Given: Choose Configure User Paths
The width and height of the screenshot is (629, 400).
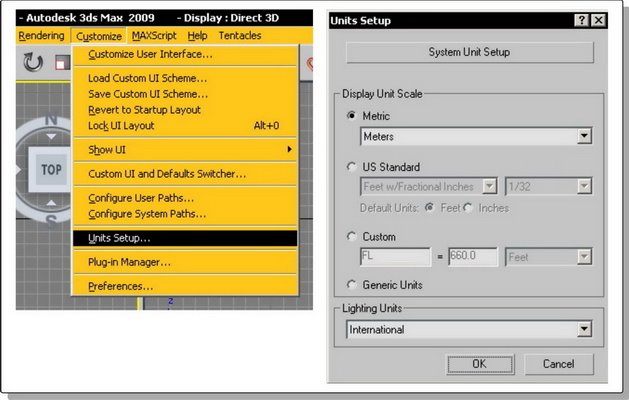Looking at the screenshot, I should [185, 198].
